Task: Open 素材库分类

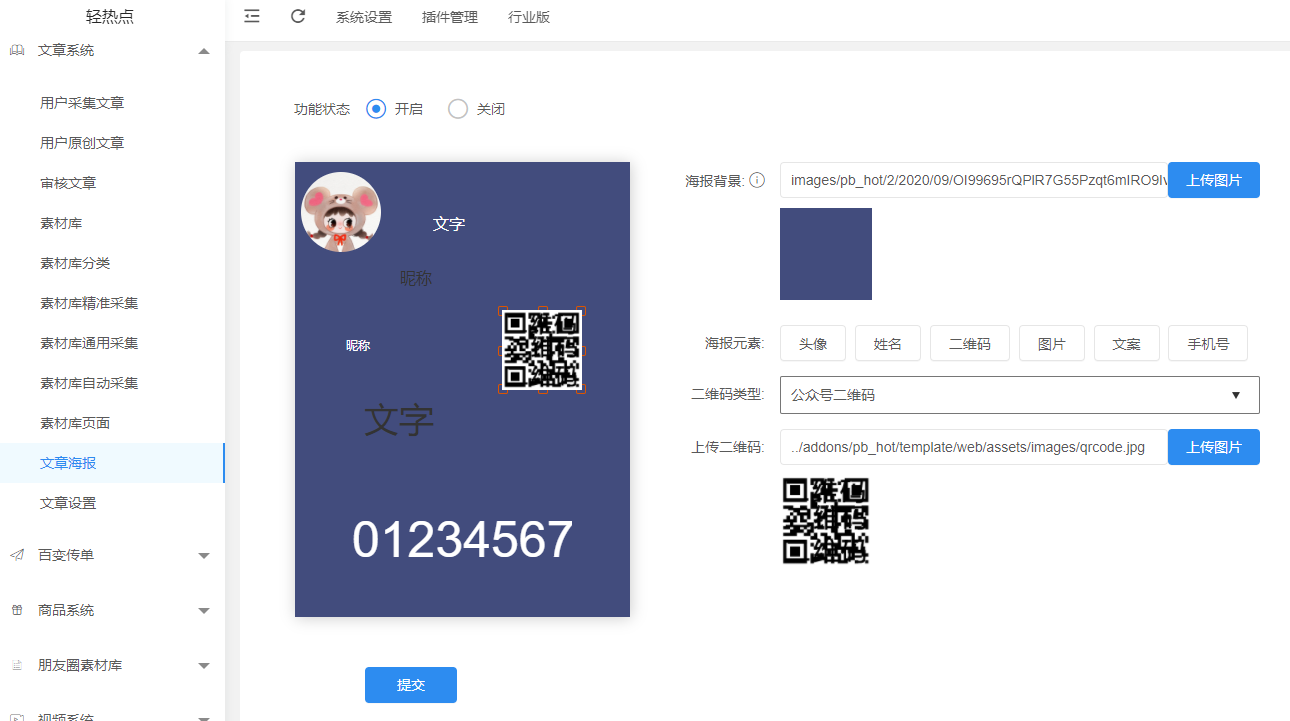Action: 75,263
